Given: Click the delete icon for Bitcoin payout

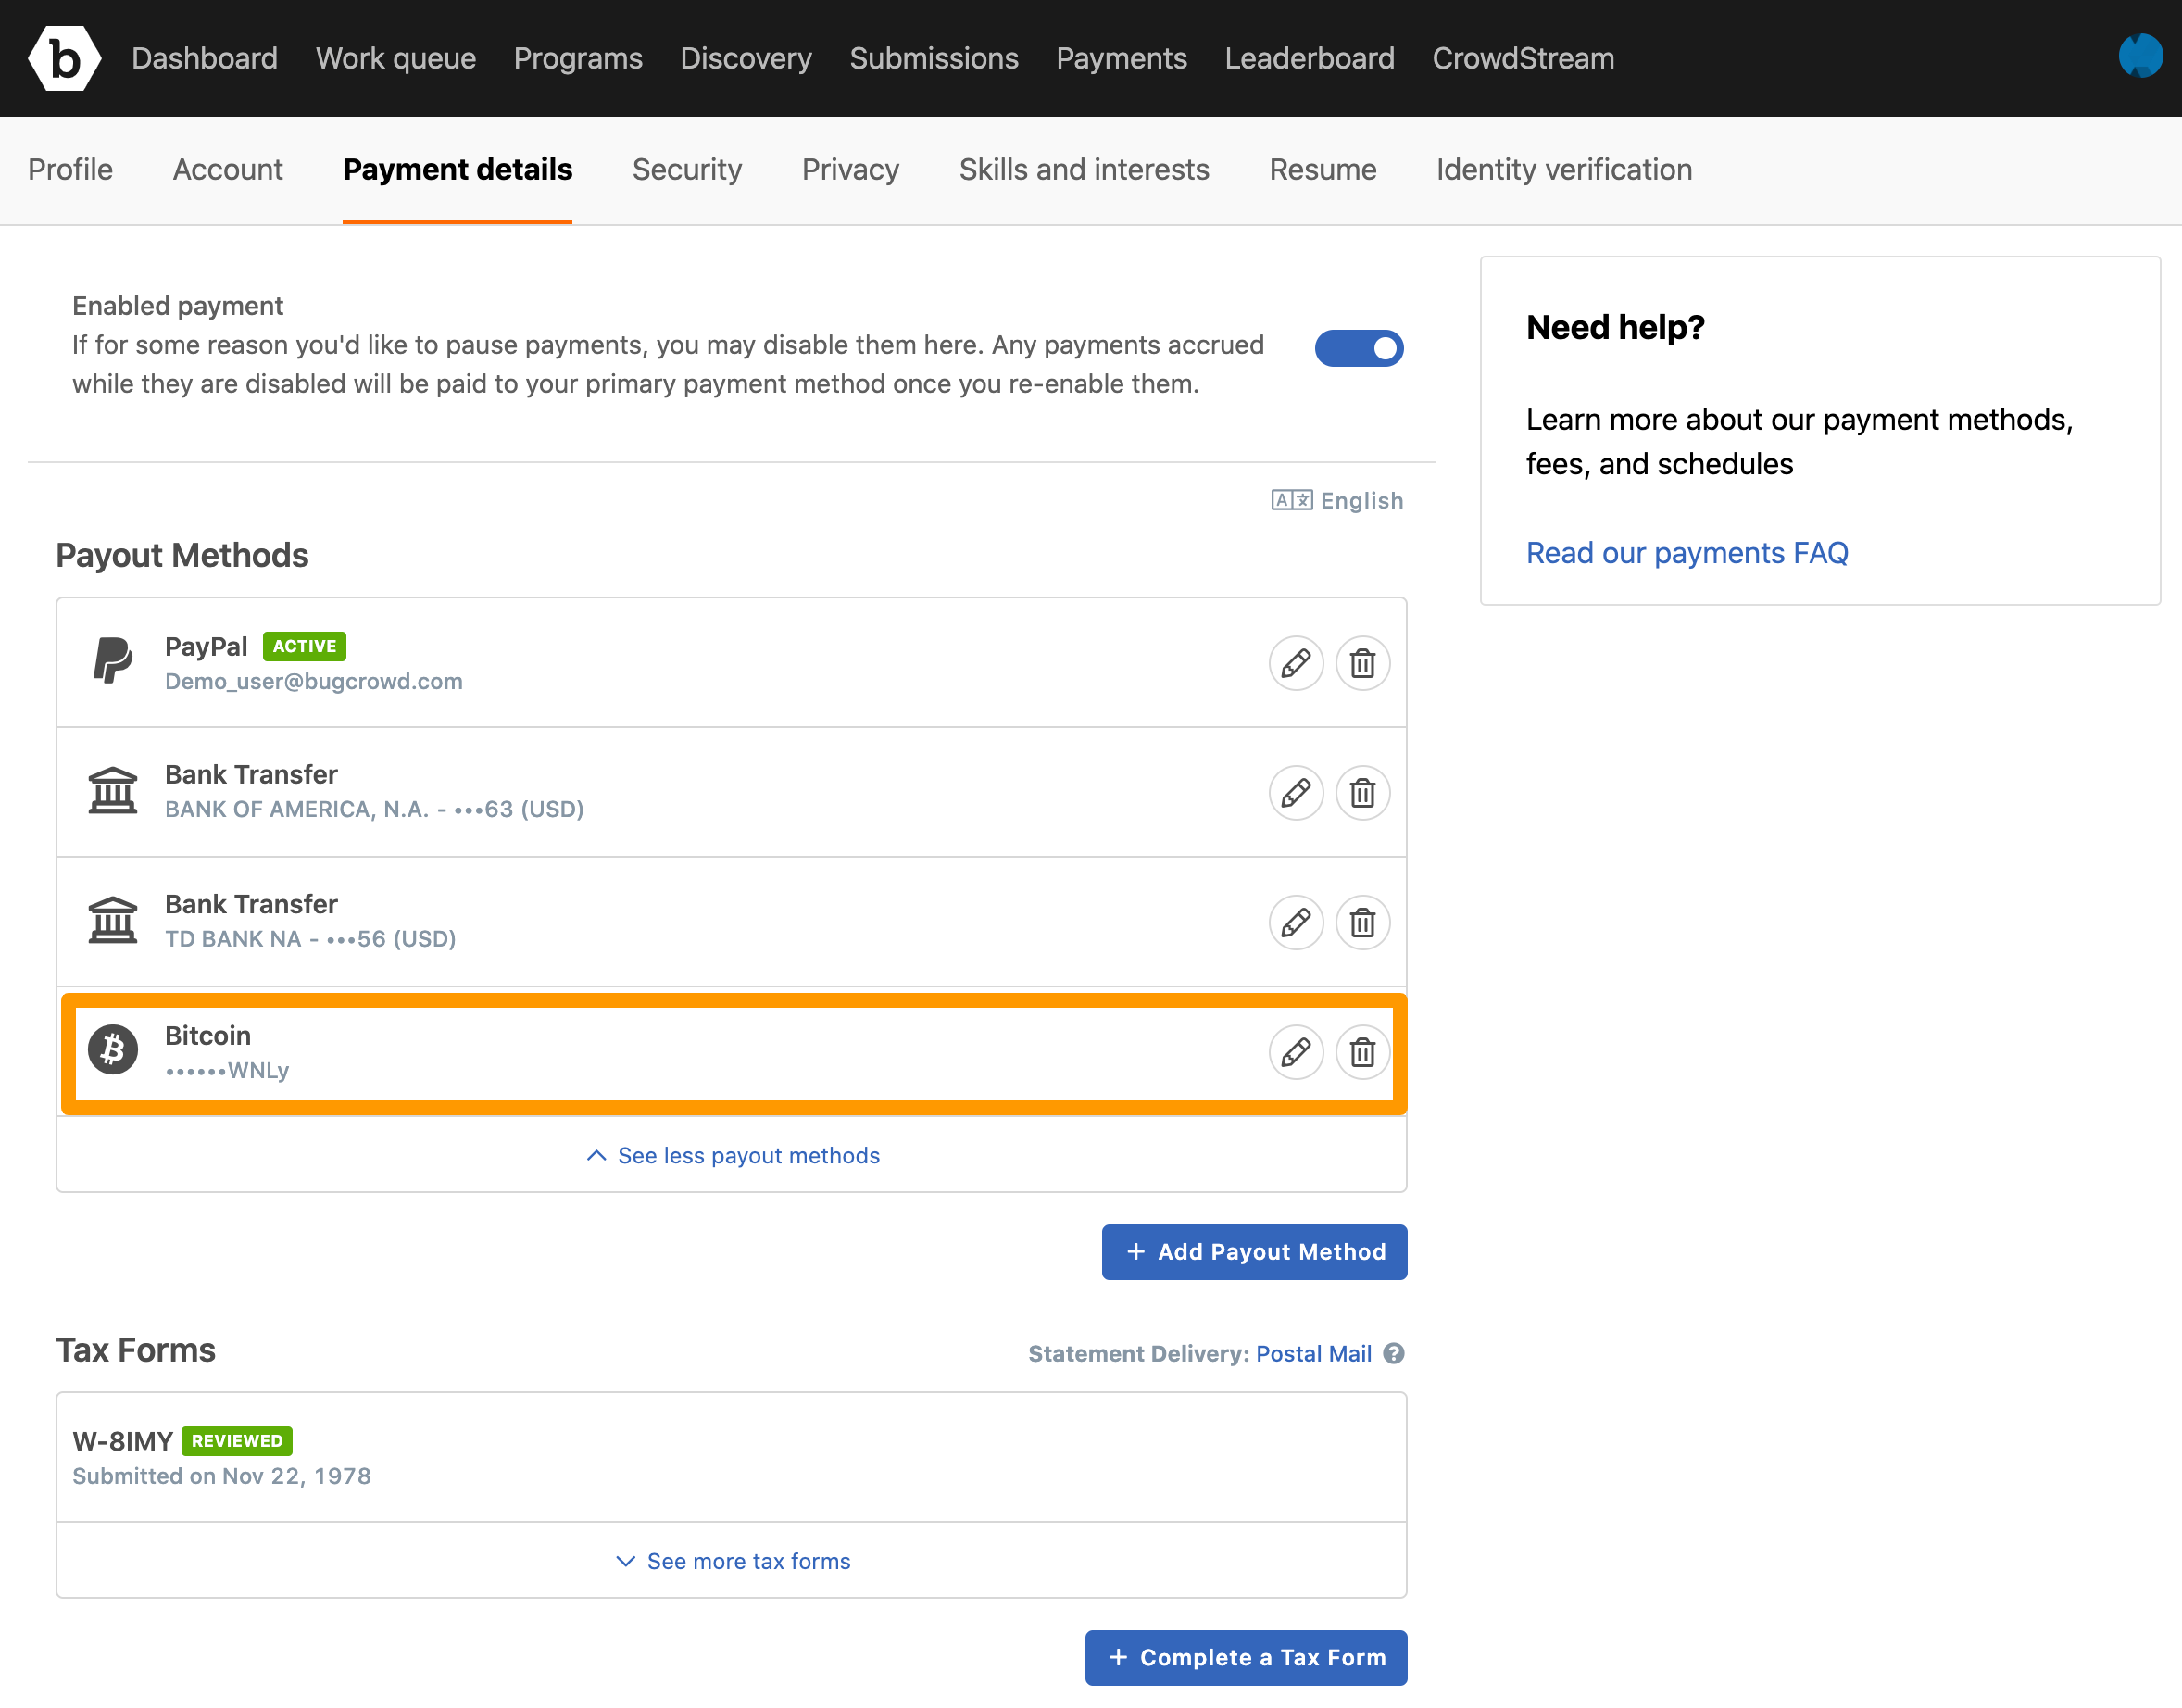Looking at the screenshot, I should 1361,1052.
